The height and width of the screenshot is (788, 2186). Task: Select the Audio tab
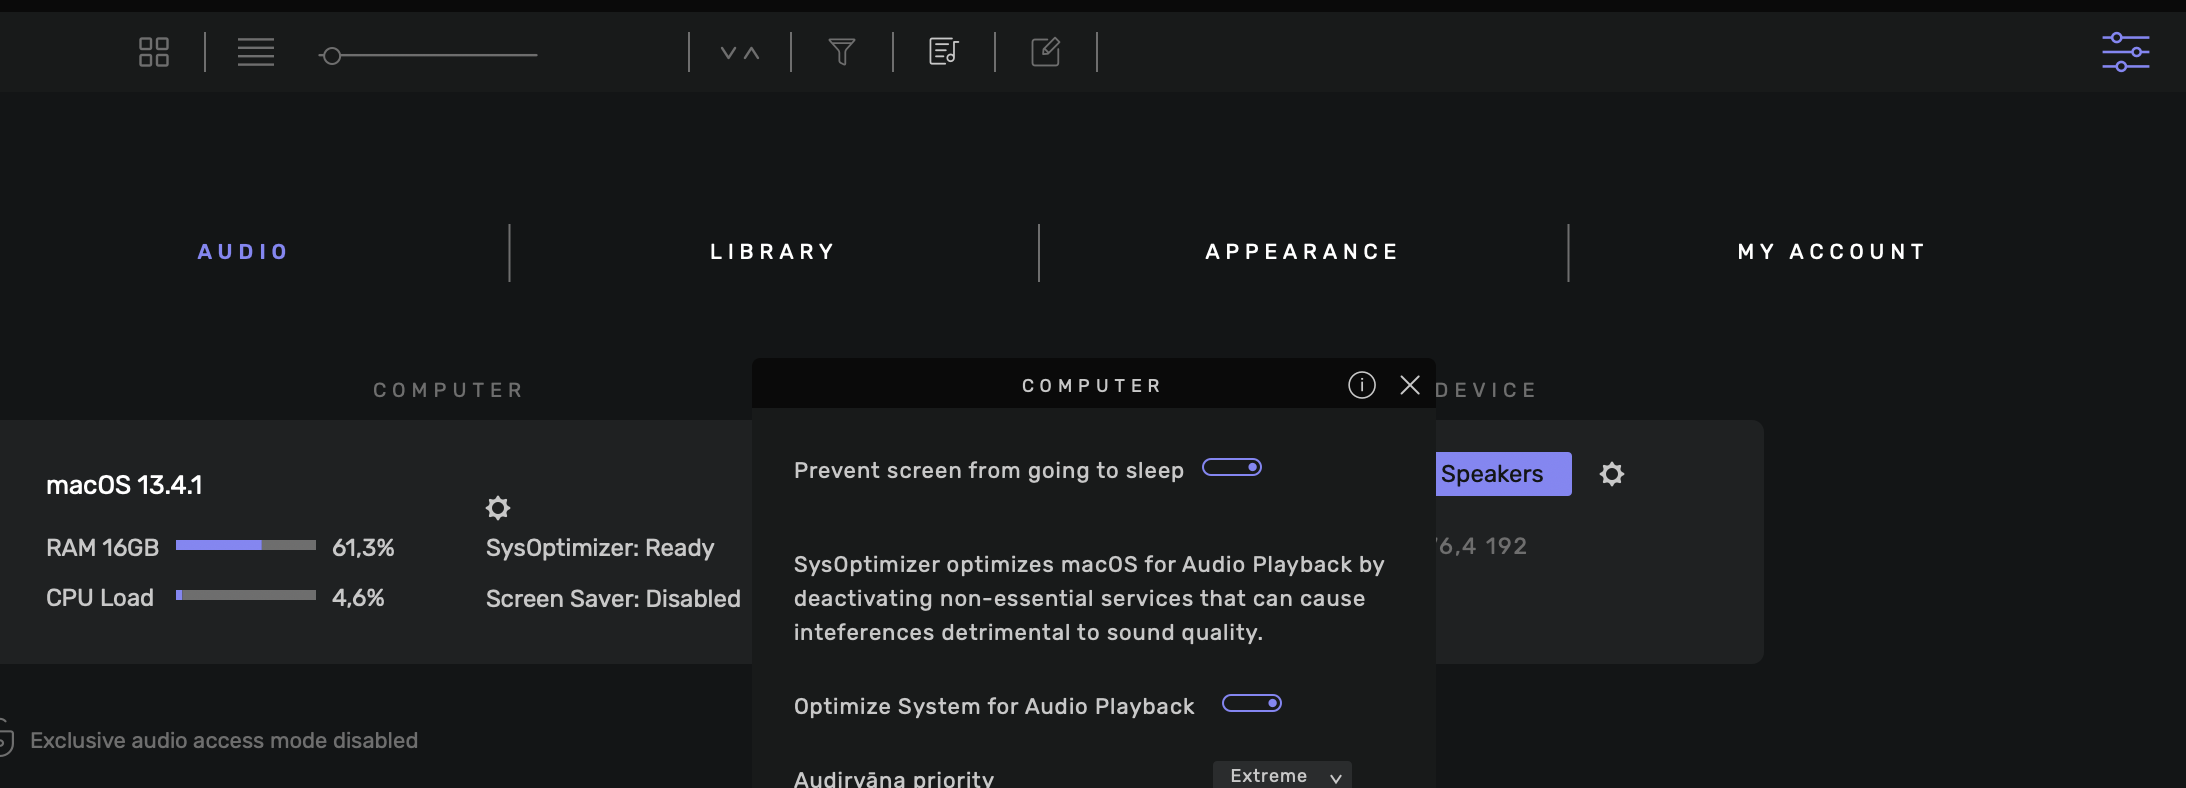tap(243, 252)
